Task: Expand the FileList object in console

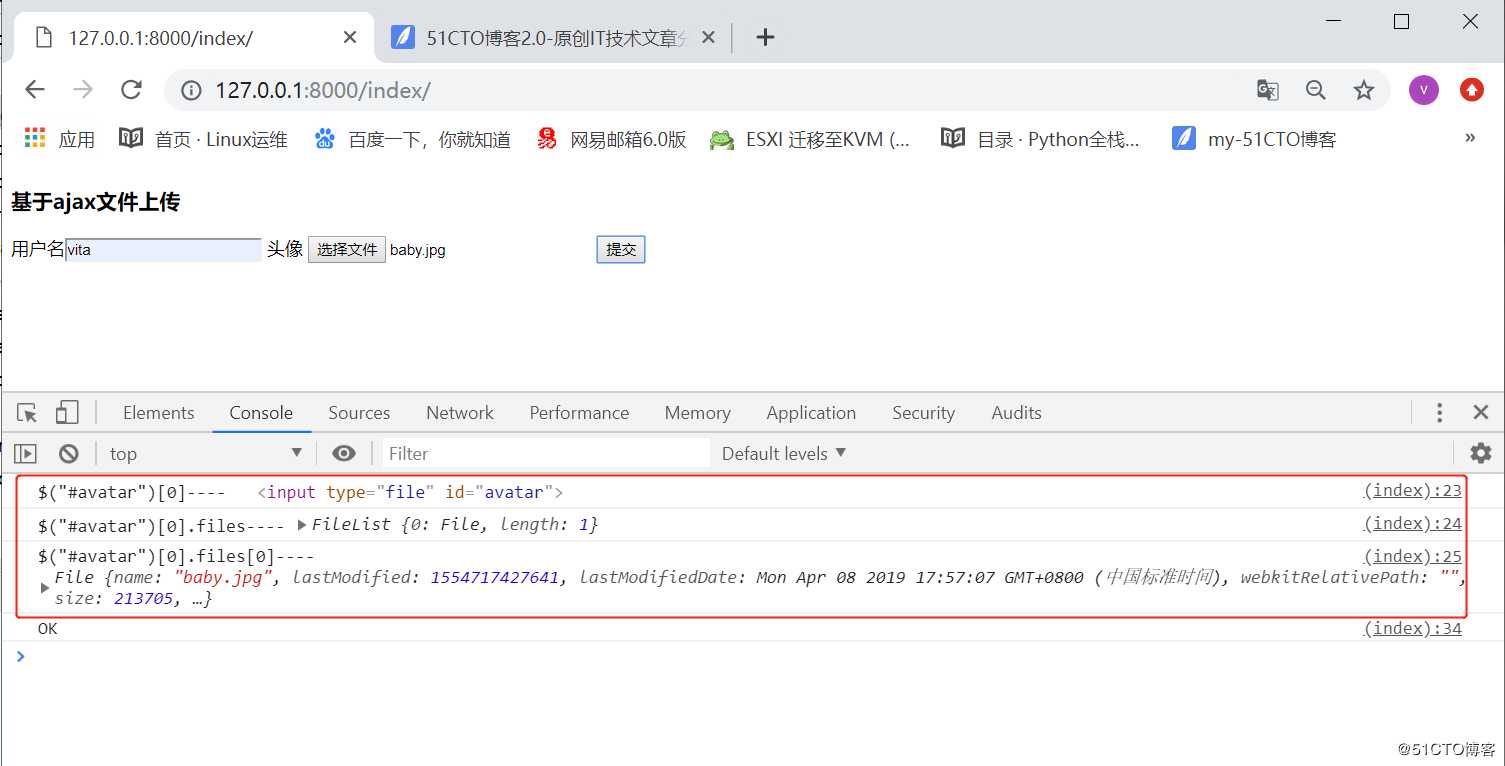Action: click(303, 524)
